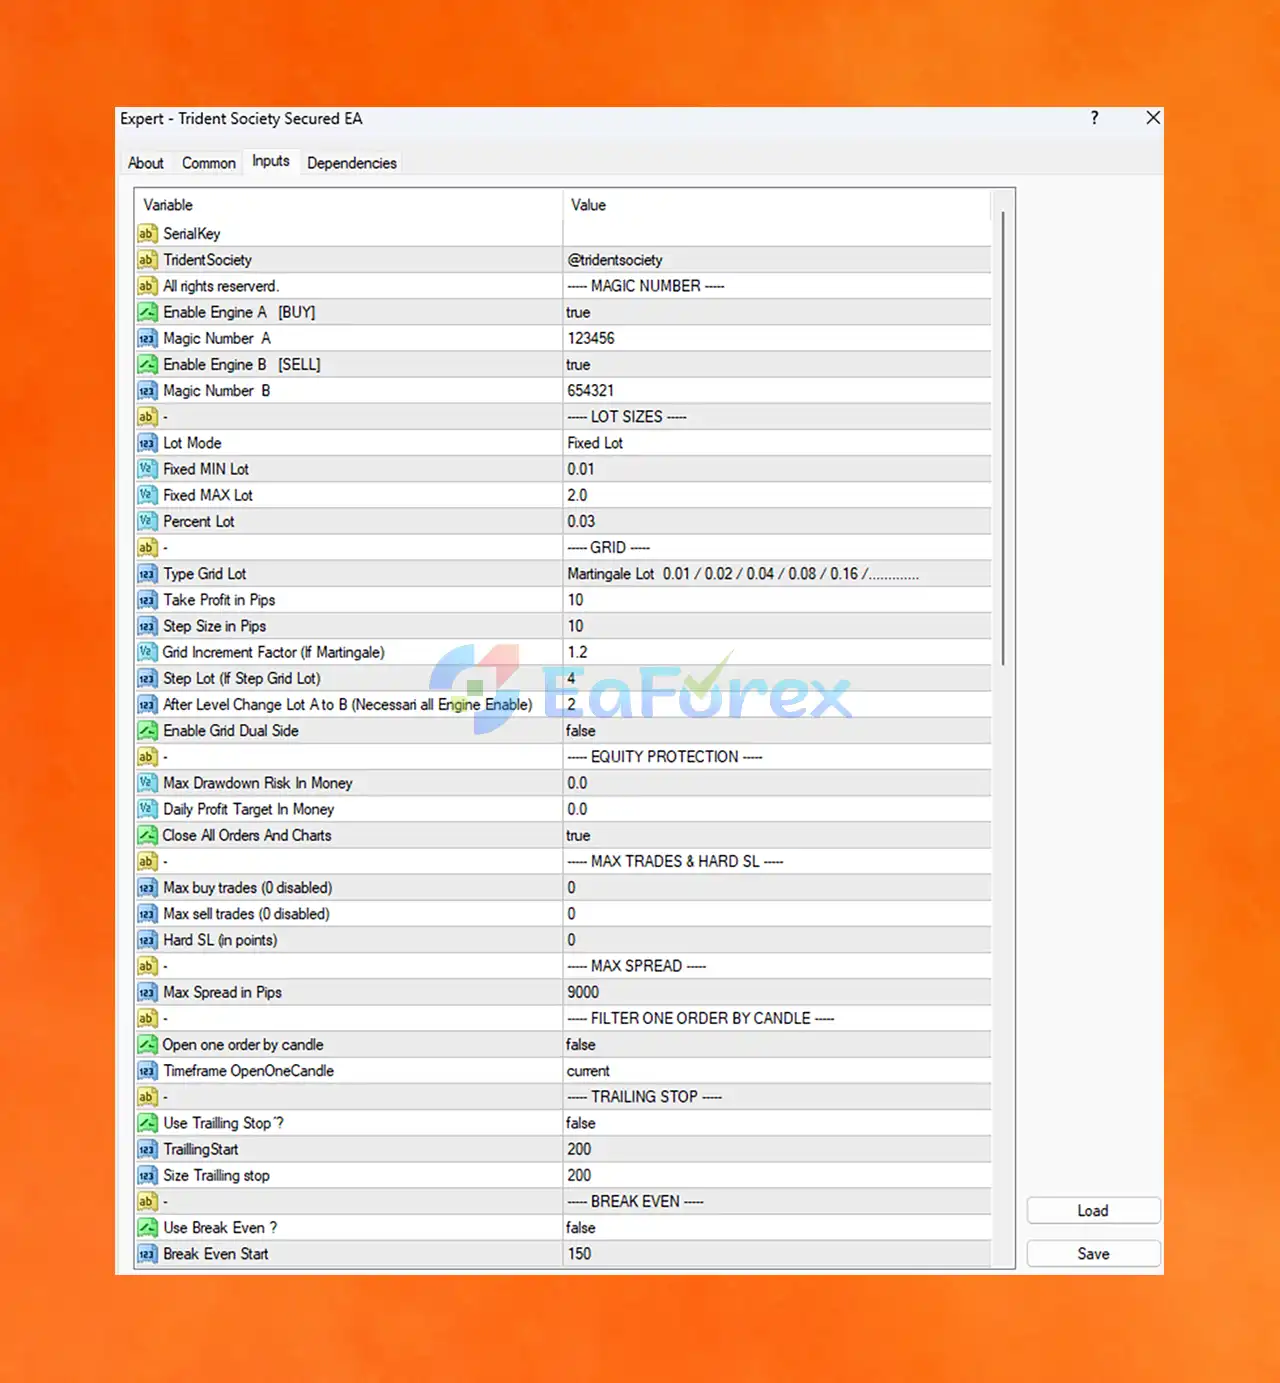Open the Dependencies tab
This screenshot has height=1383, width=1280.
pos(352,163)
